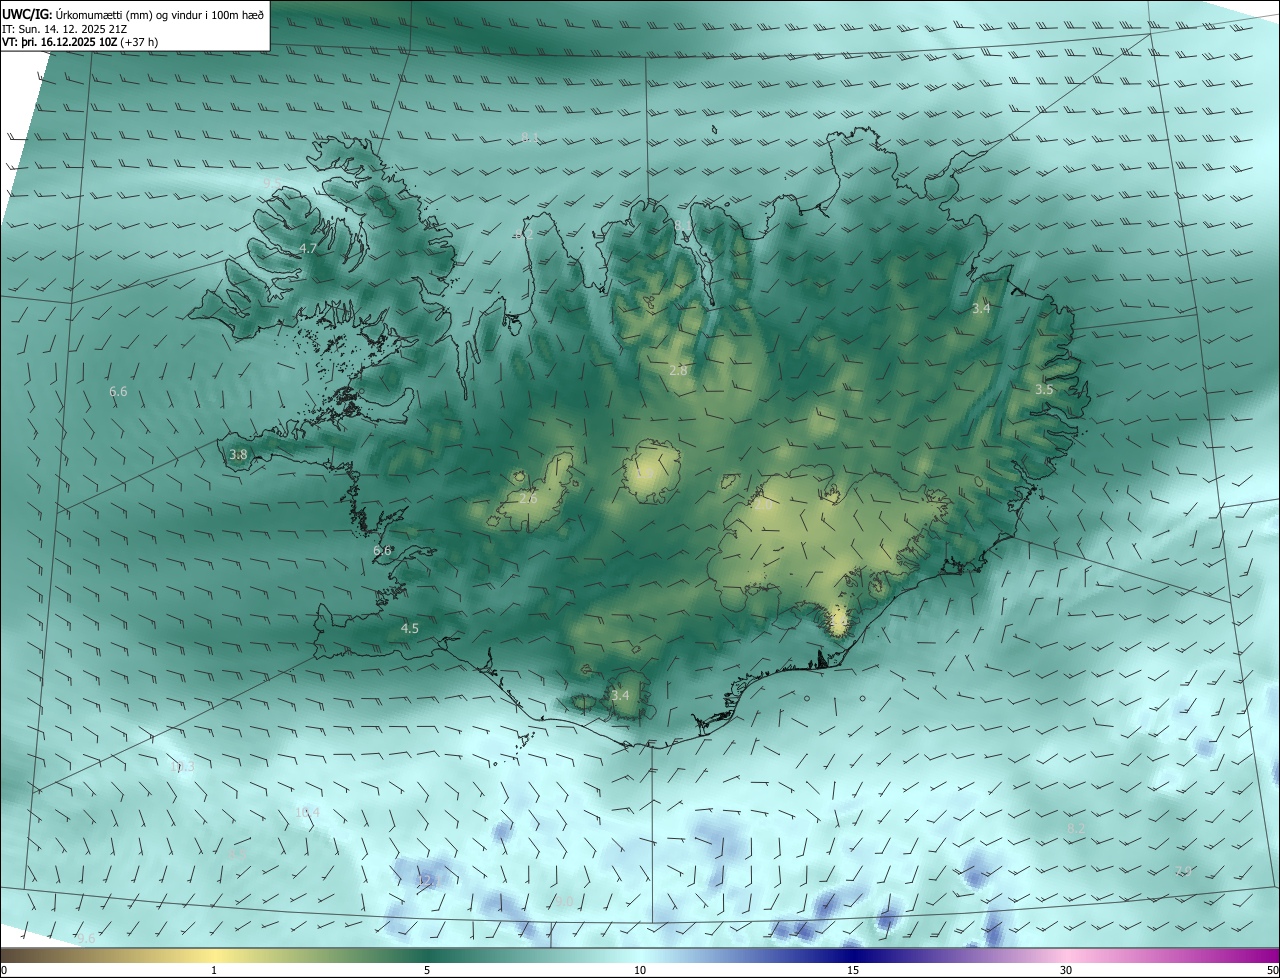Click the 12.1 value on the blue patch

[428, 880]
